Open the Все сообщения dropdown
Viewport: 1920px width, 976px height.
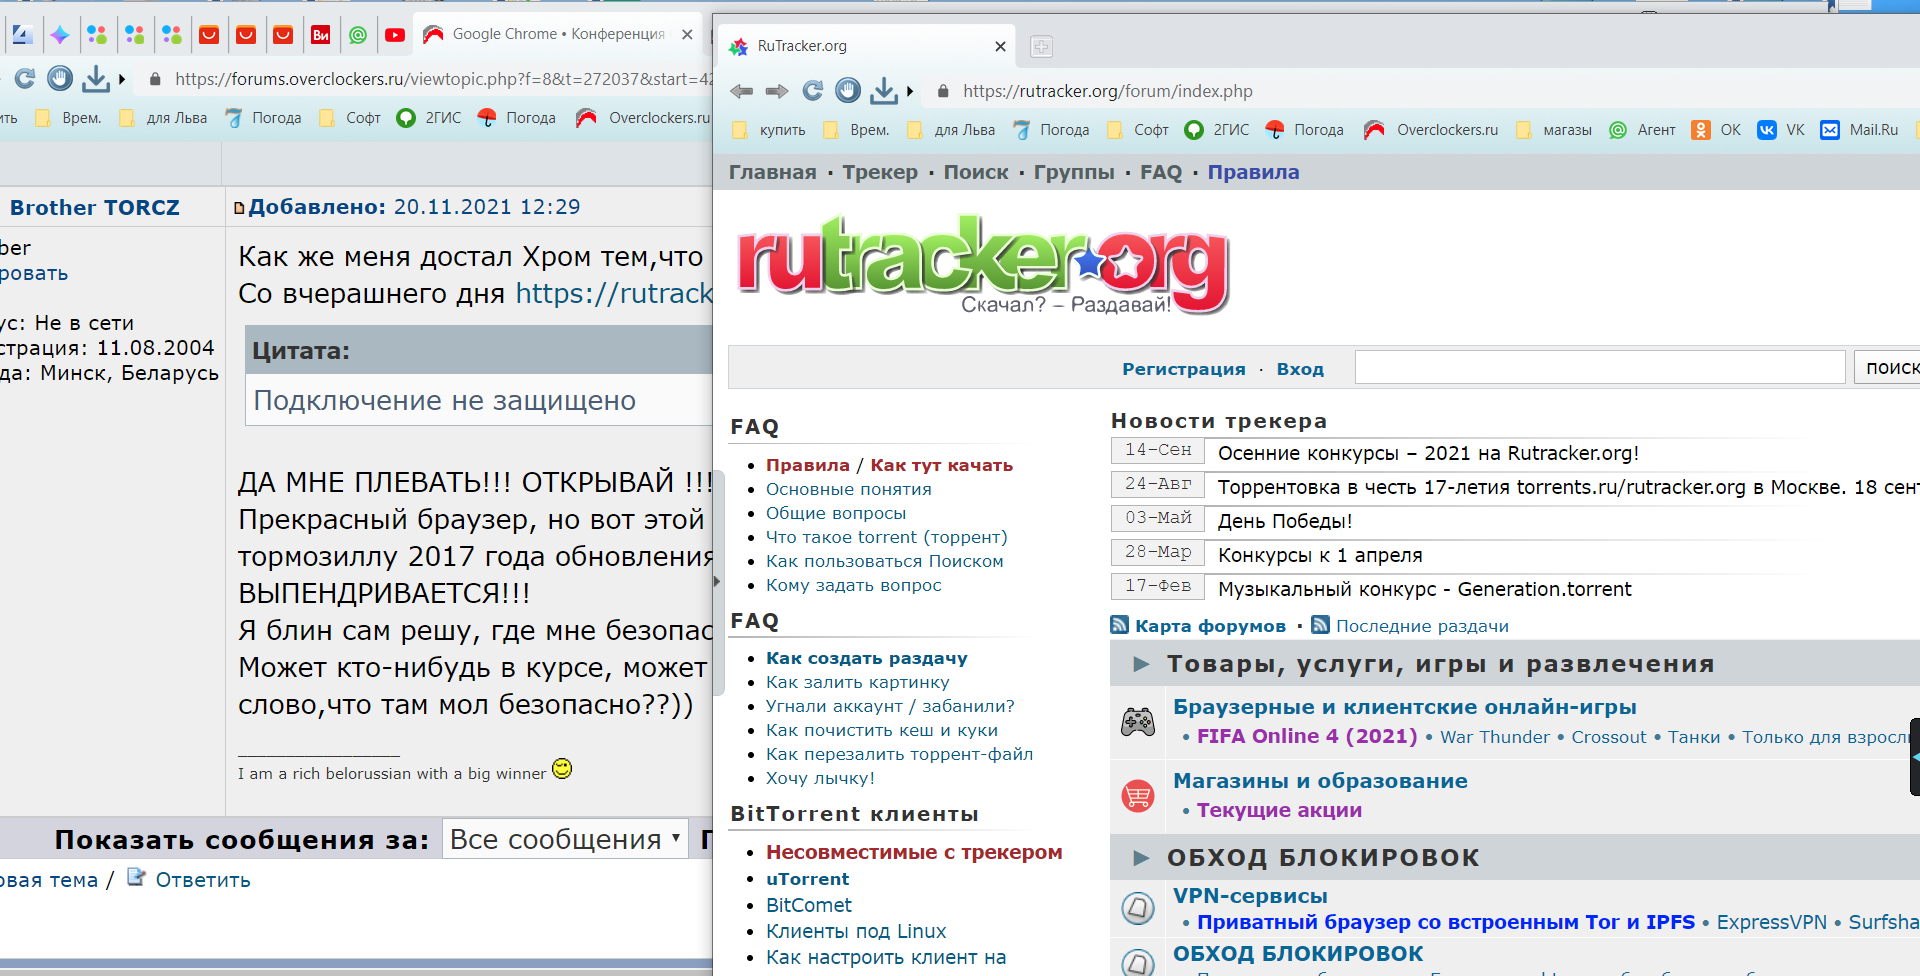pyautogui.click(x=565, y=839)
